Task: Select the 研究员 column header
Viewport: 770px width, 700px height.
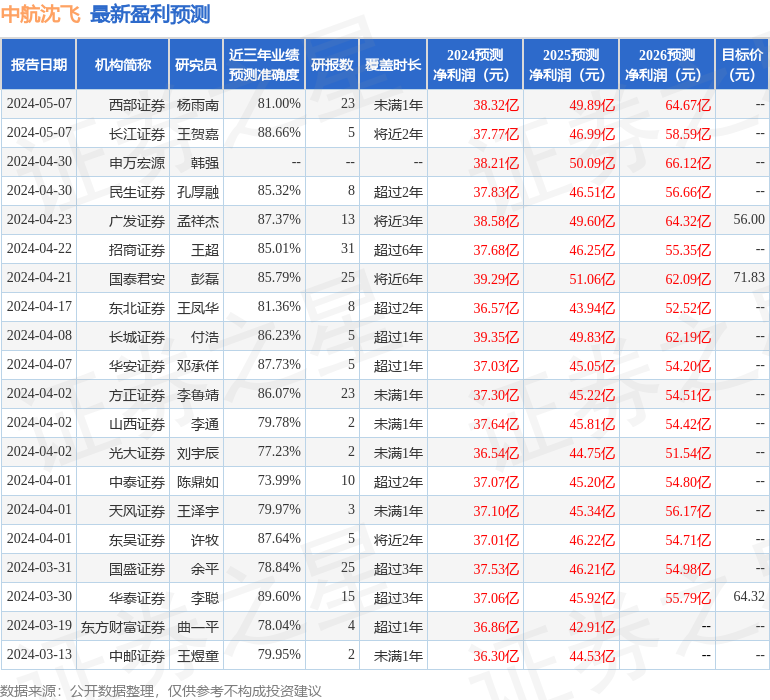Action: [196, 65]
